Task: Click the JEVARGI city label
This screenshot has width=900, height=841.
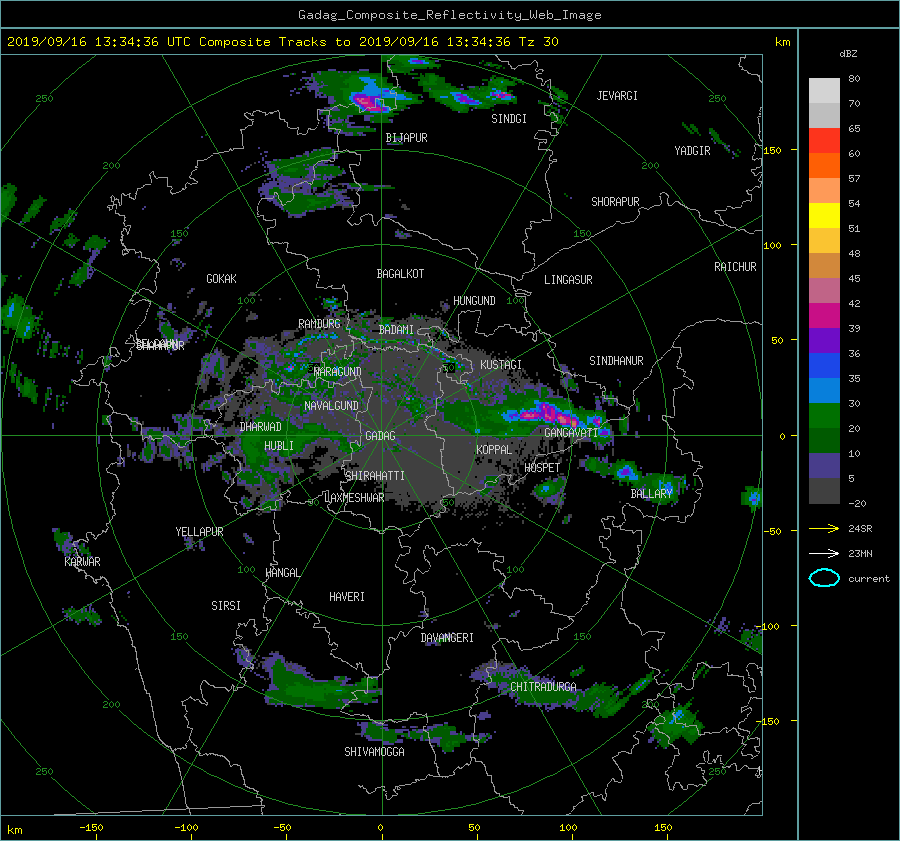Action: point(617,96)
